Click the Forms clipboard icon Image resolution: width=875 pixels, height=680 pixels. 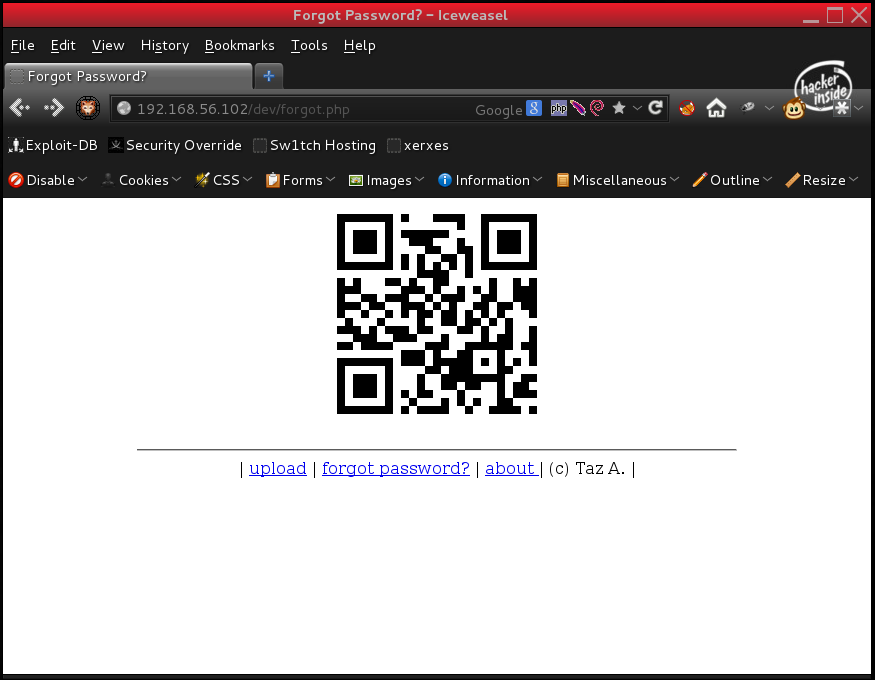pyautogui.click(x=272, y=180)
